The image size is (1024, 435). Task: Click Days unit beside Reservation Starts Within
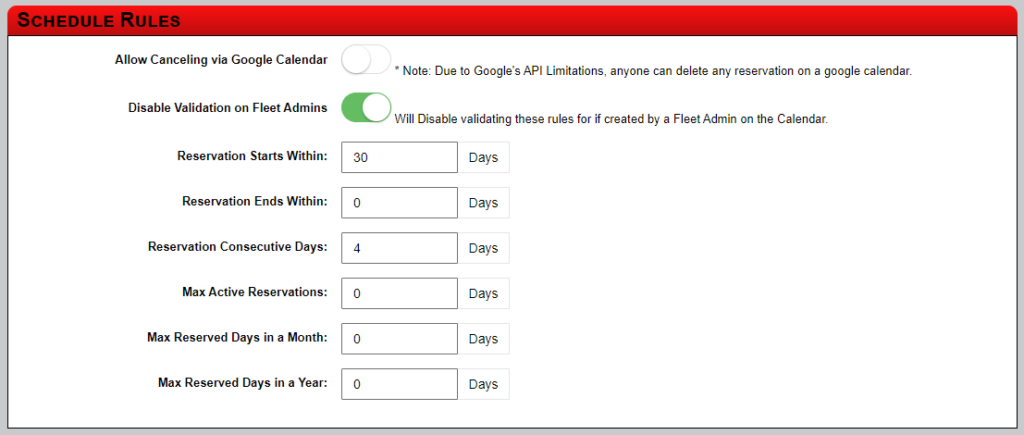[483, 157]
